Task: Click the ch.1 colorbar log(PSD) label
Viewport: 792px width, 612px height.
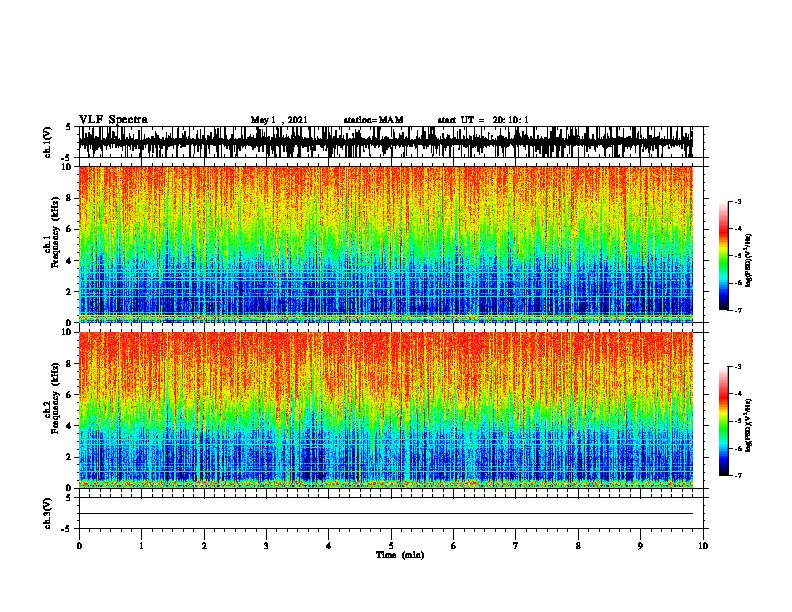Action: 749,261
